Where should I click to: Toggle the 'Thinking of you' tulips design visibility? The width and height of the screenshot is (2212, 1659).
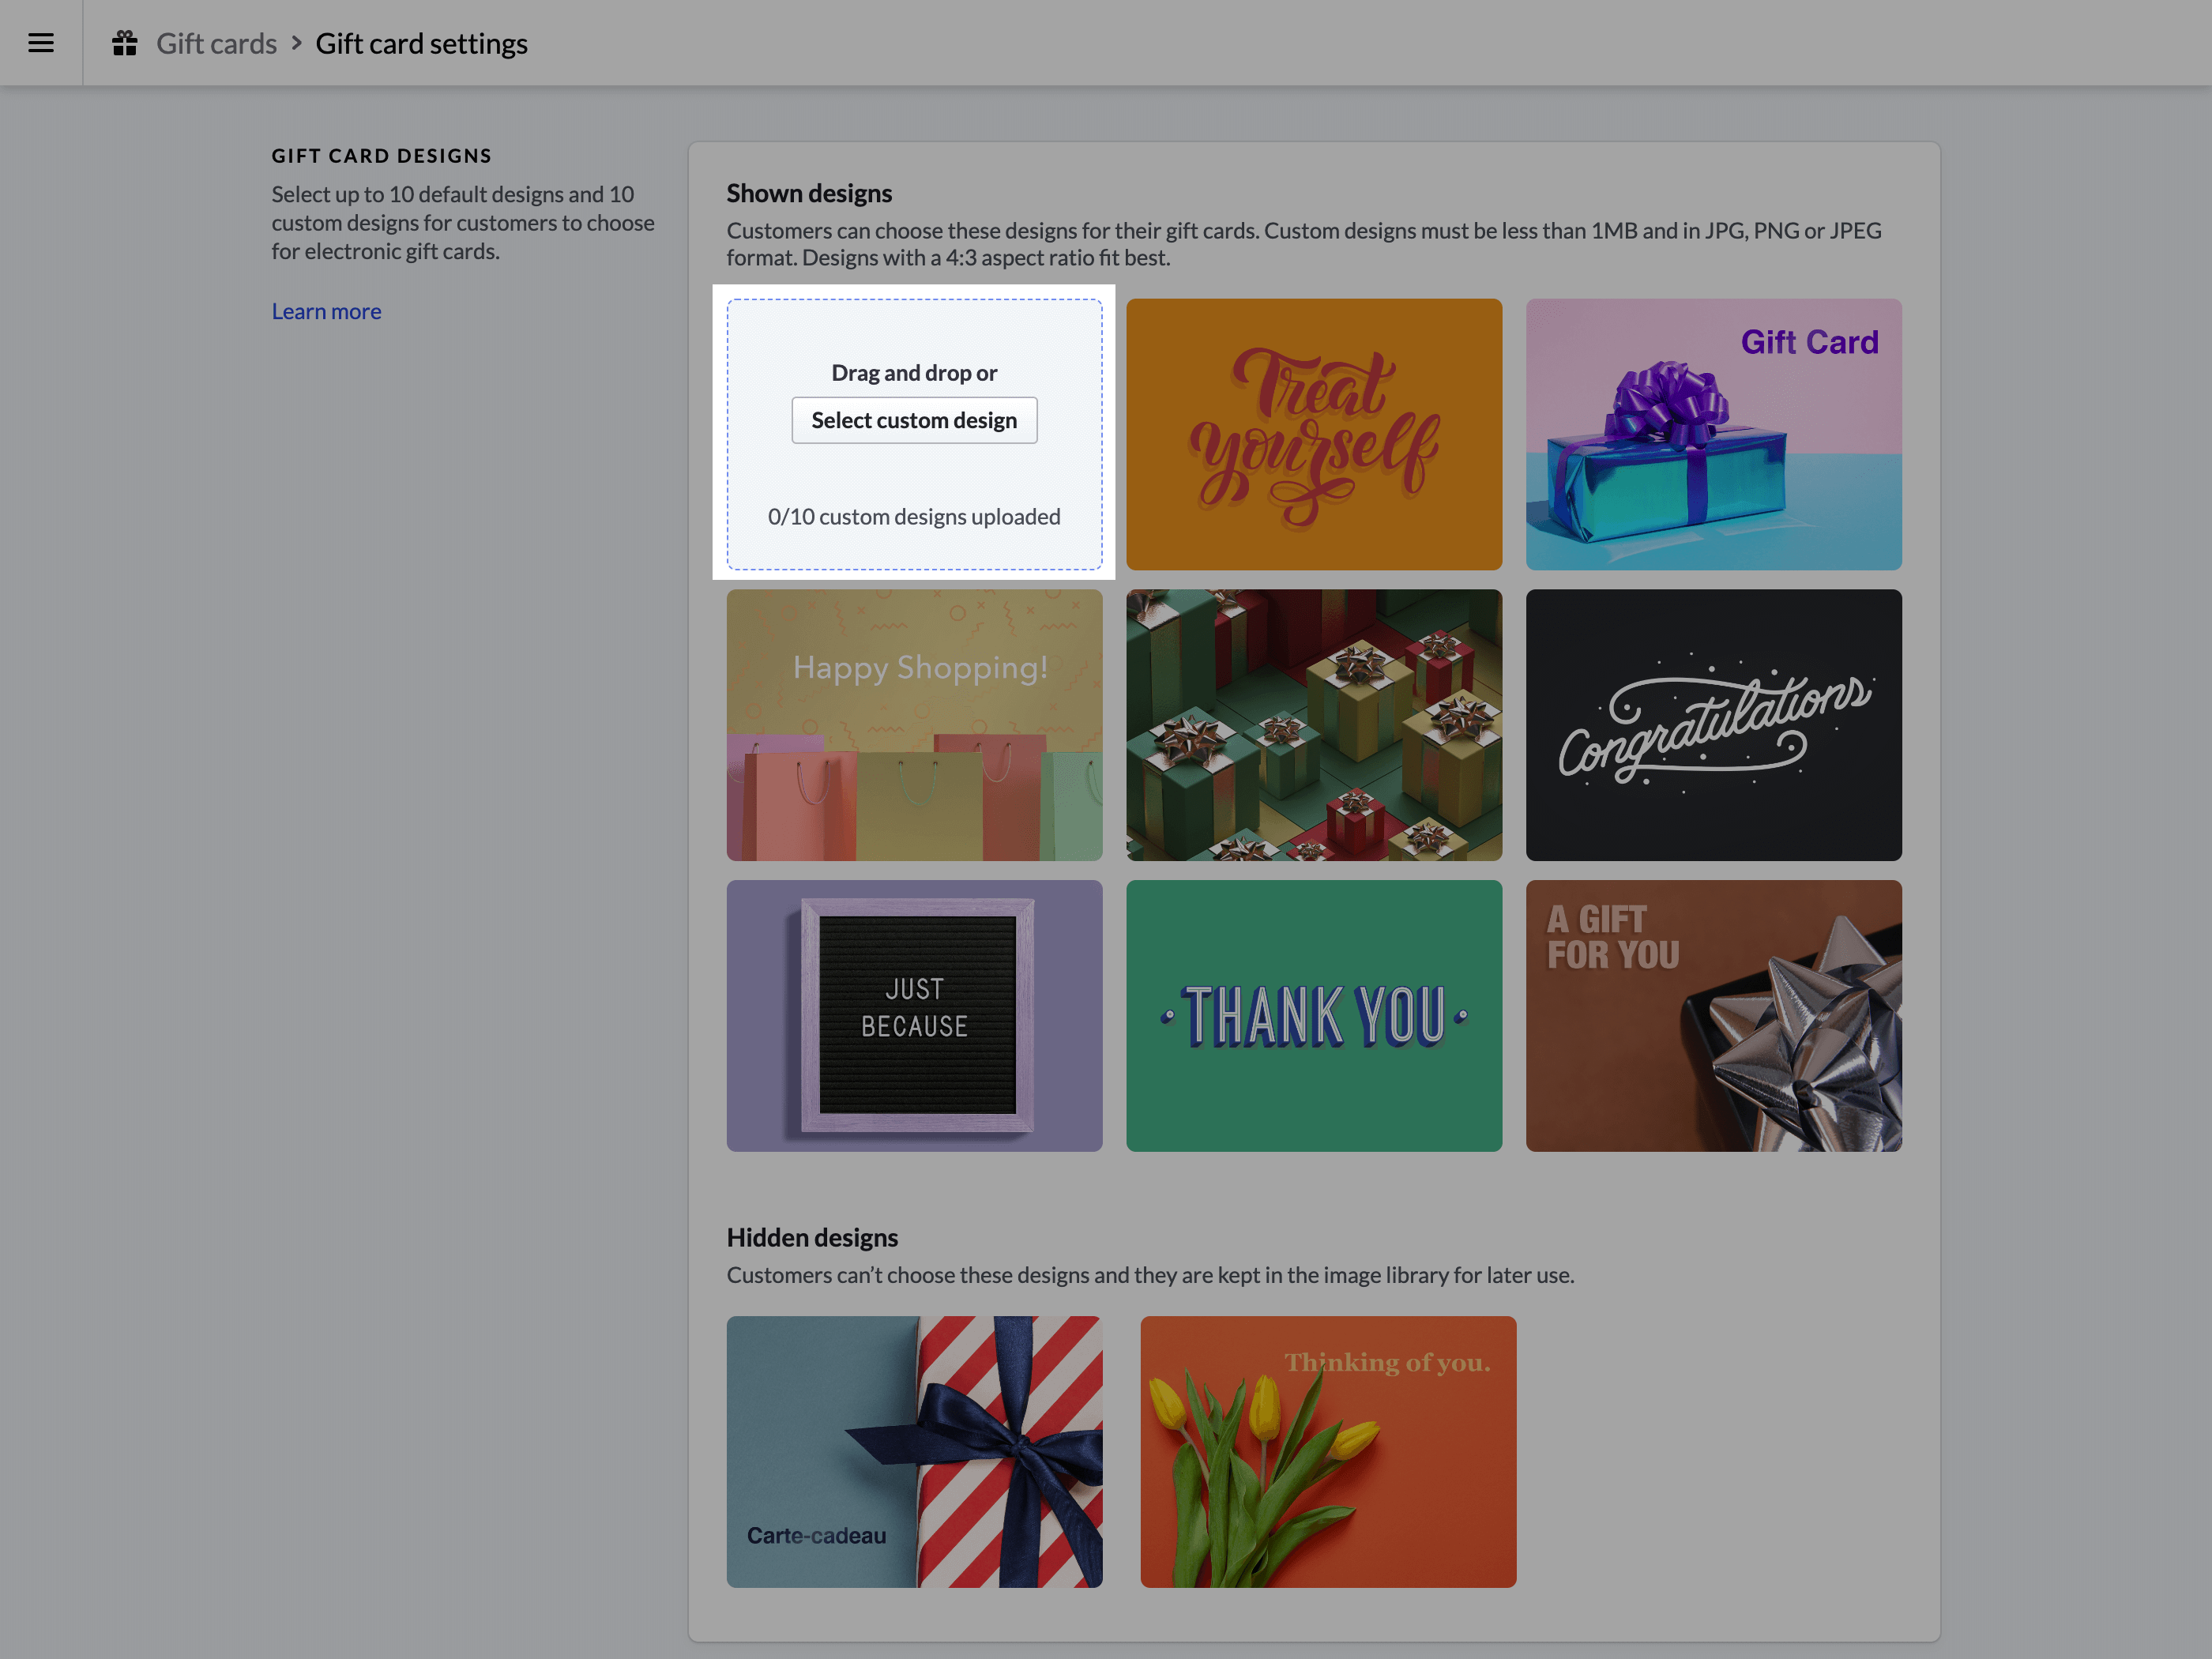tap(1329, 1452)
